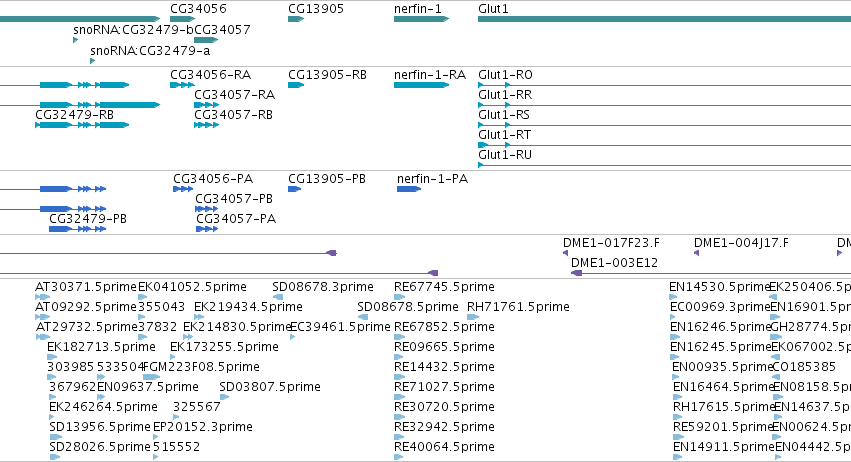This screenshot has height=462, width=851.
Task: Select the CG13905-PB protein glyph
Action: click(x=294, y=189)
